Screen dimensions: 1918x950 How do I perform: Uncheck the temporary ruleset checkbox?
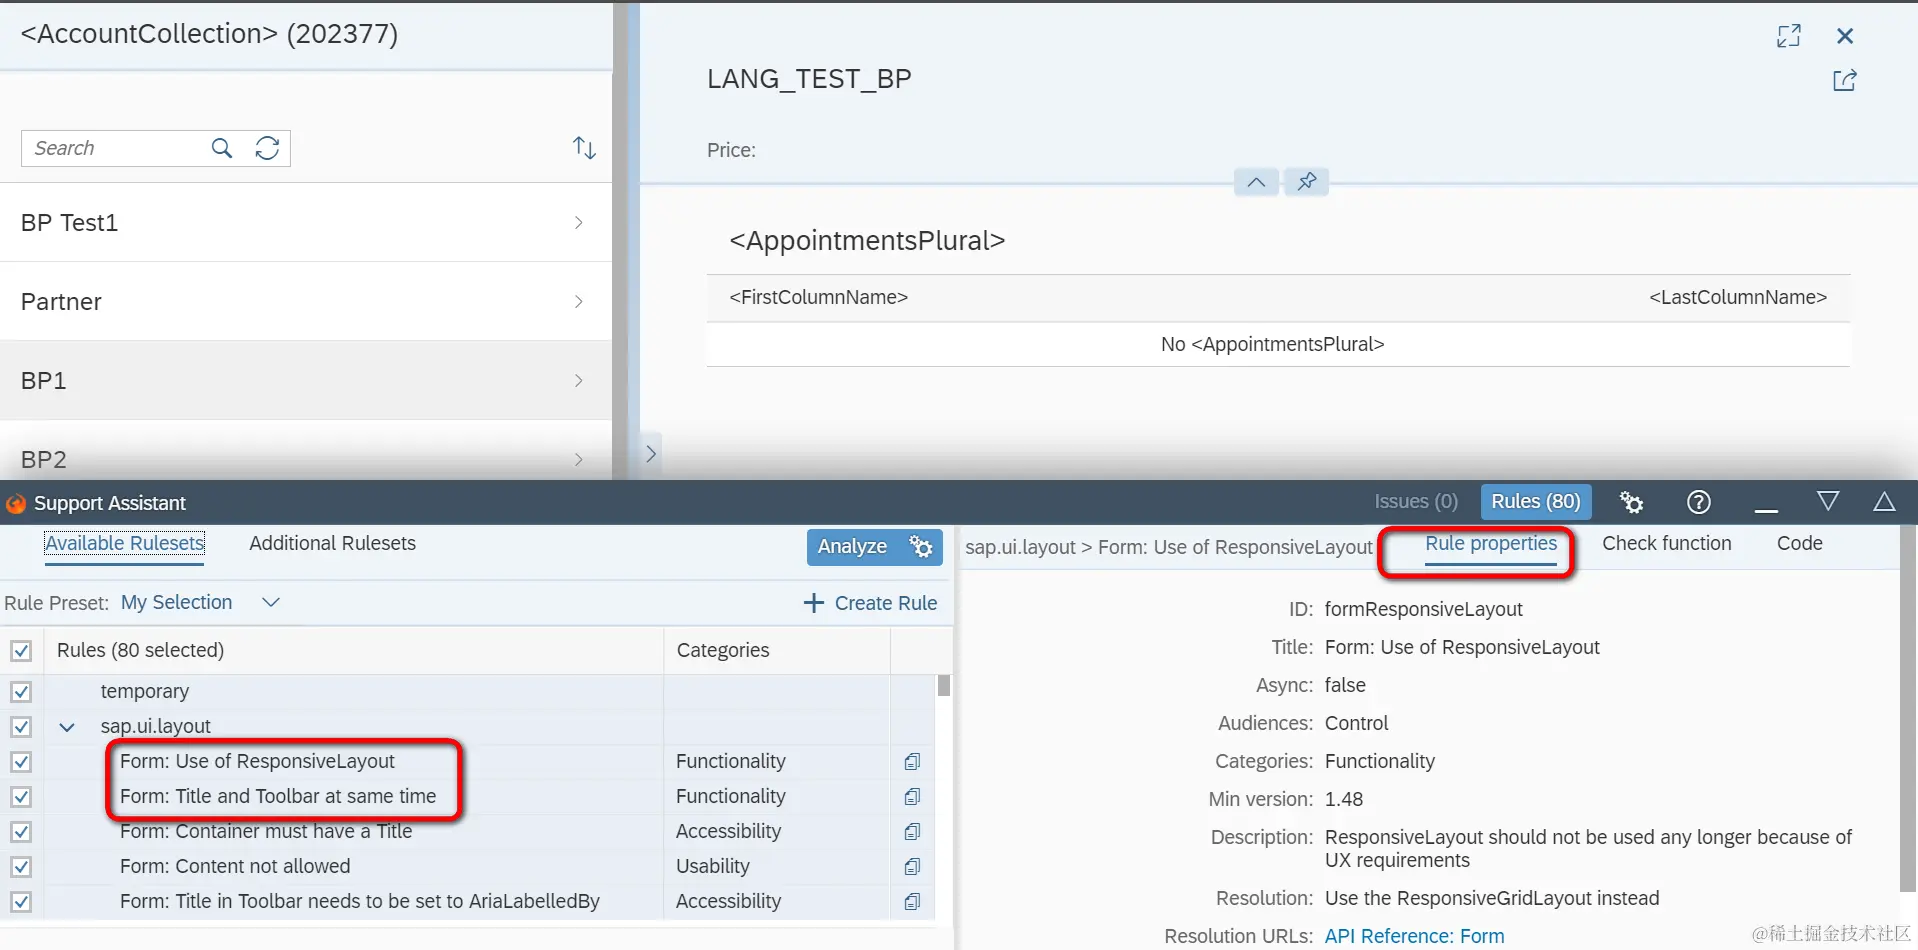(x=21, y=692)
